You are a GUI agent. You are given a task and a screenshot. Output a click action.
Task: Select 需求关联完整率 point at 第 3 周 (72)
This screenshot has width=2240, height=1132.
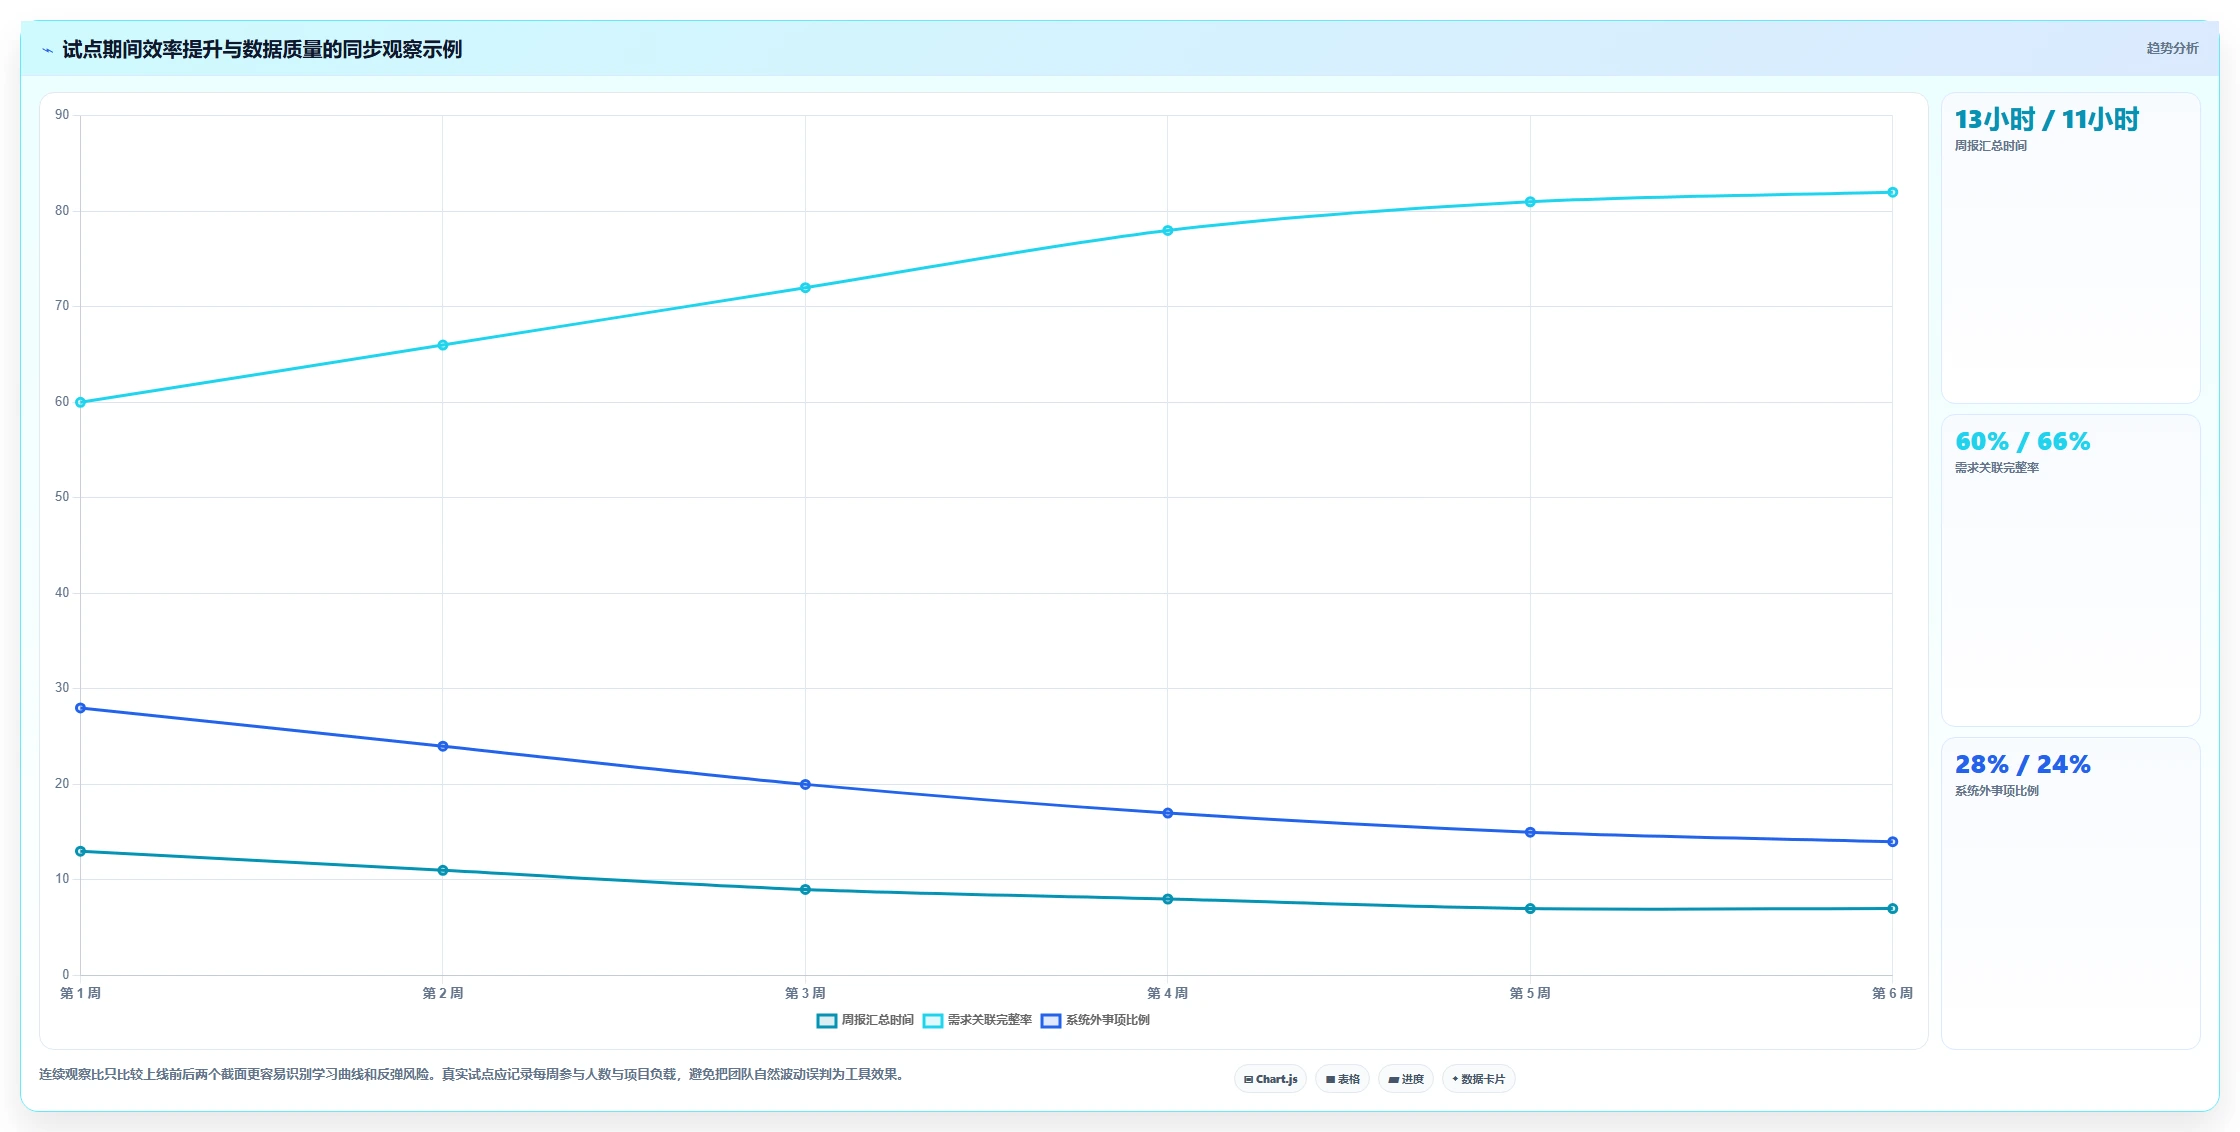click(x=805, y=288)
